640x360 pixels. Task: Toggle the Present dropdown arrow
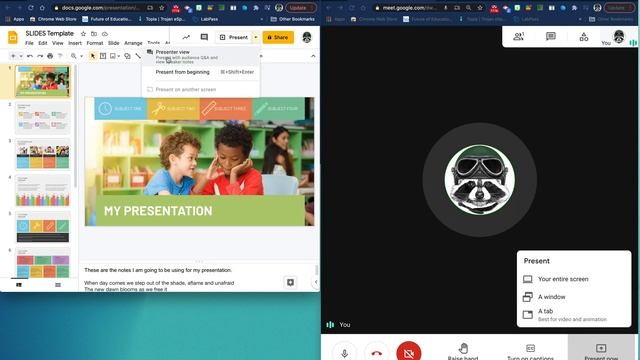tap(256, 37)
